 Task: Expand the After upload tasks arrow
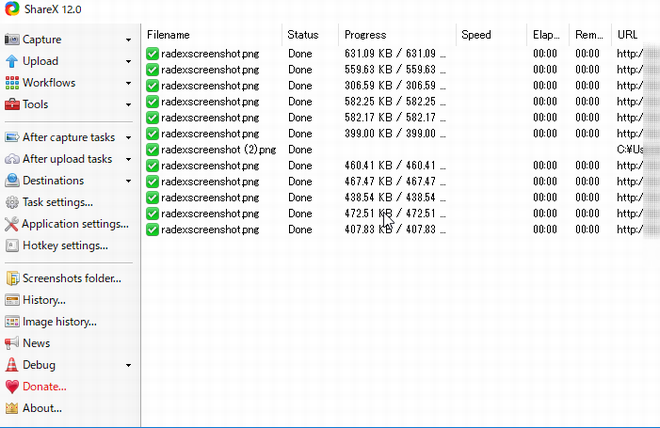[128, 160]
